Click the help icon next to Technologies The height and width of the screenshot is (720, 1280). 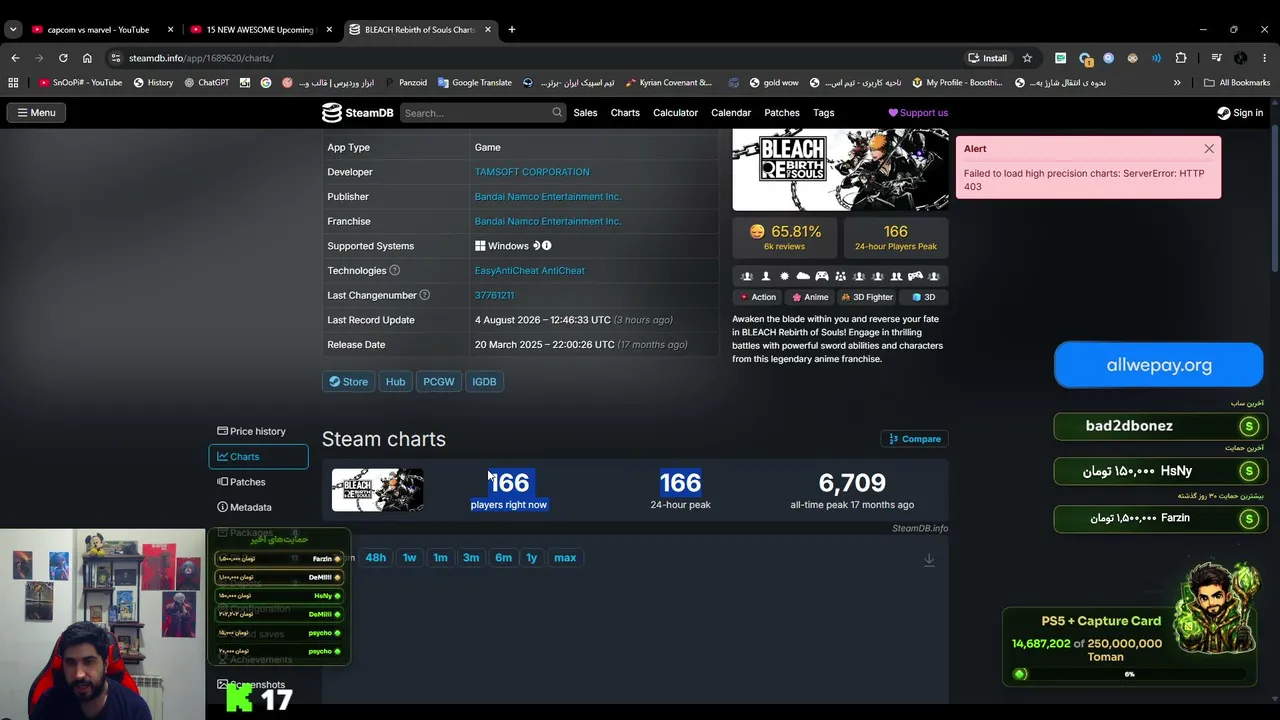(x=394, y=271)
